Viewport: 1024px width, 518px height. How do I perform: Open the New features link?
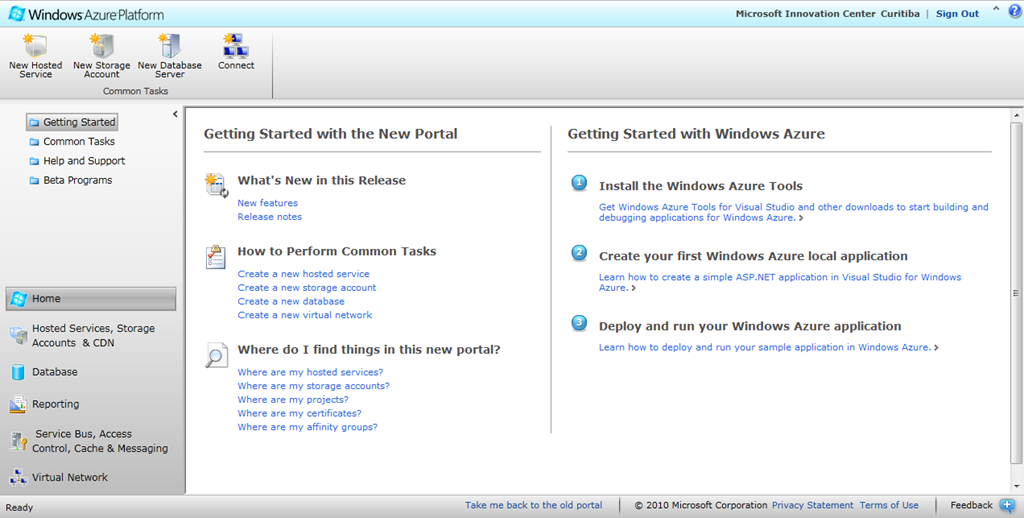pyautogui.click(x=268, y=203)
